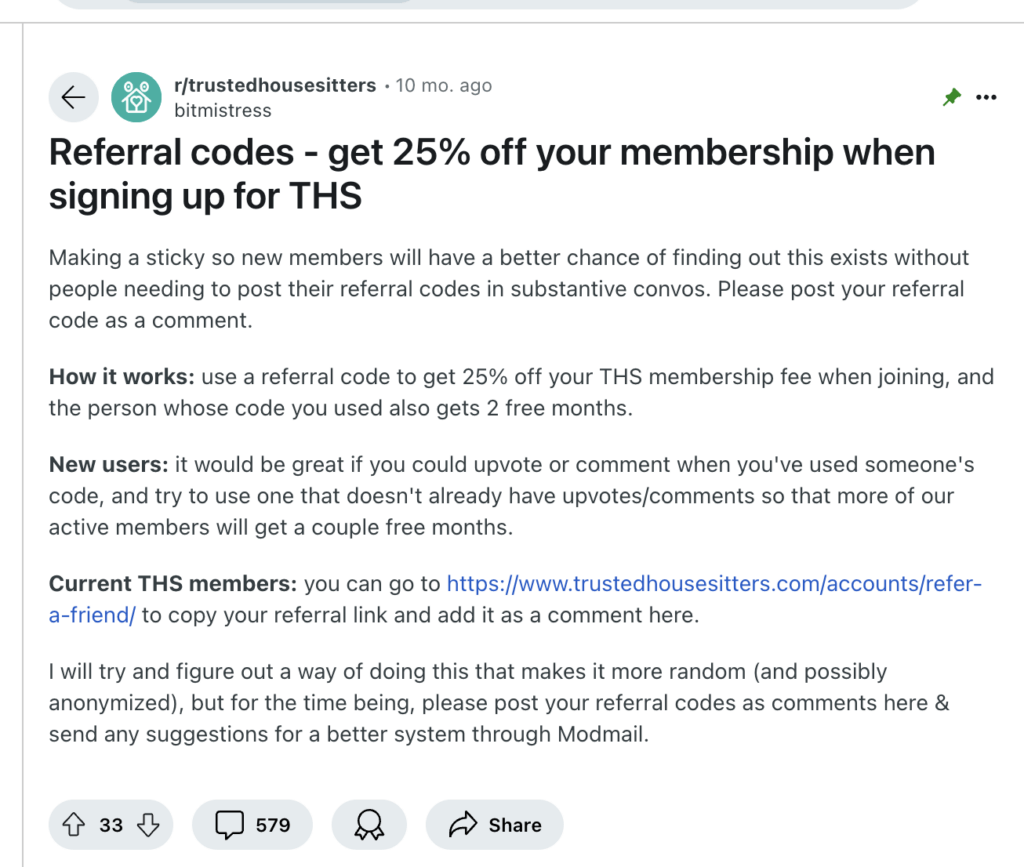
Task: Give an award to this post
Action: pyautogui.click(x=369, y=825)
